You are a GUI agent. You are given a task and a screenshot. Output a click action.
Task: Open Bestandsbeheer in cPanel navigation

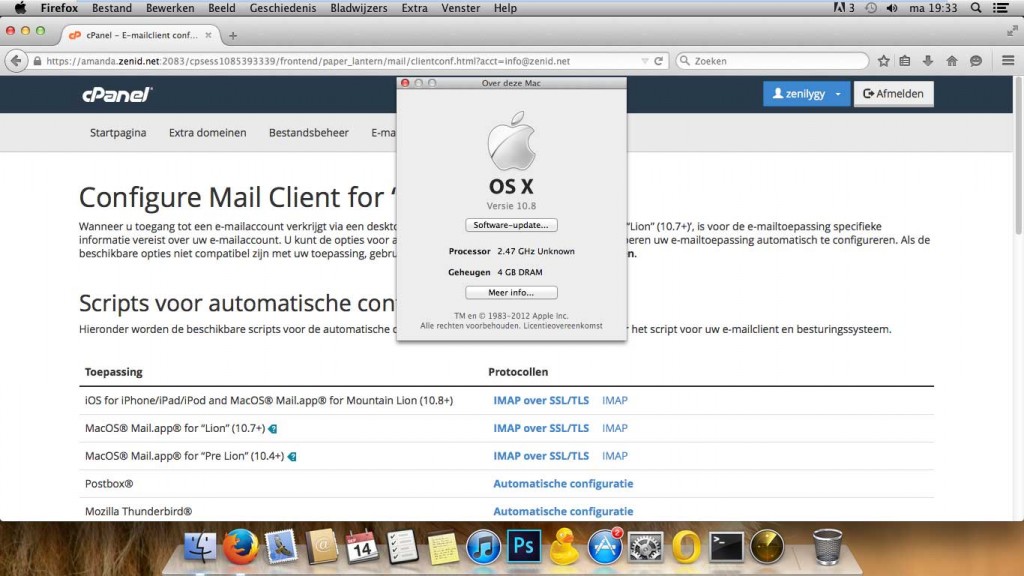point(309,133)
